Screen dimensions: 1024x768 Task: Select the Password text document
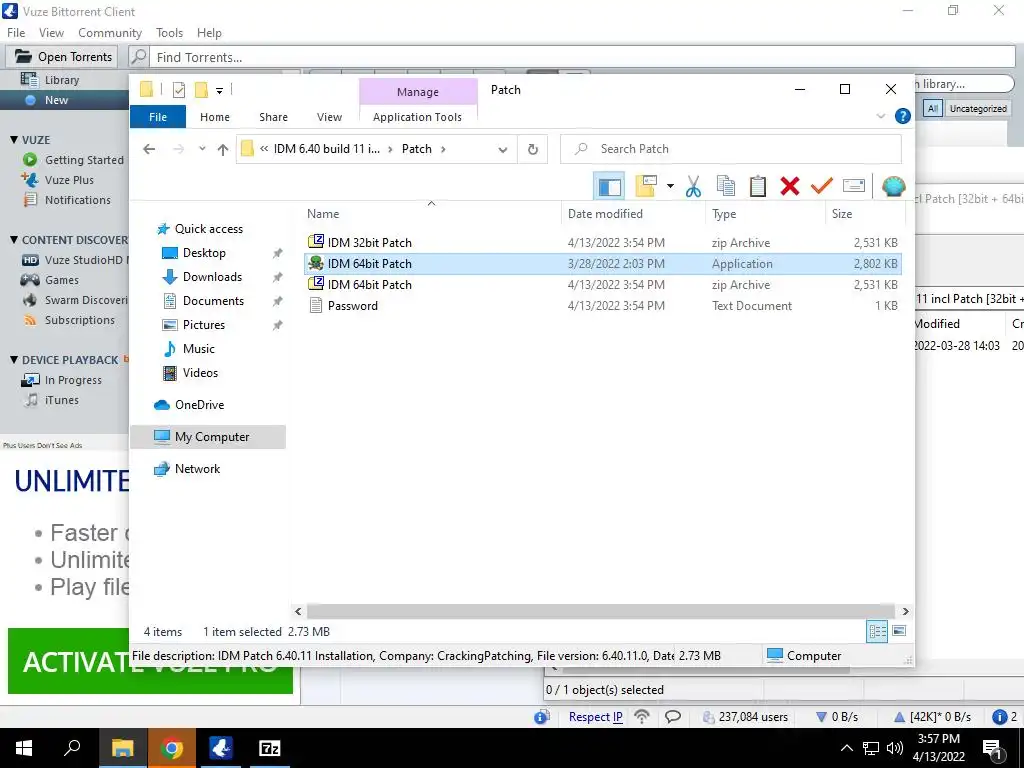603,306
